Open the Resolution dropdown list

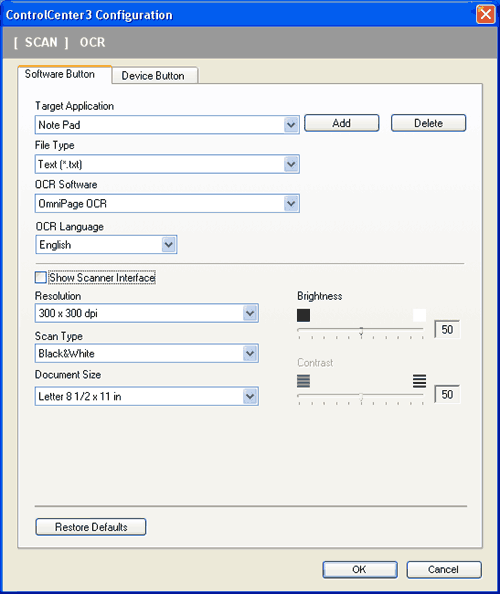[147, 313]
